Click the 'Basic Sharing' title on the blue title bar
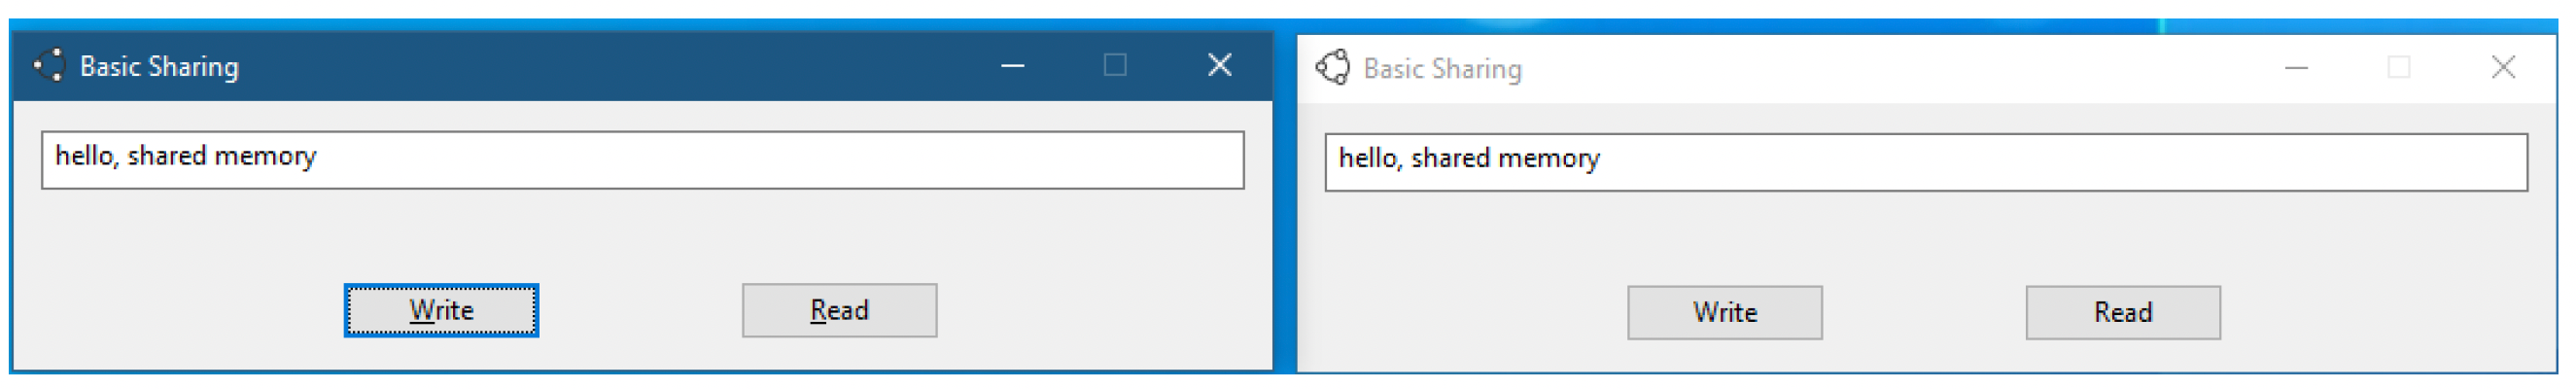This screenshot has width=2576, height=389. click(159, 67)
